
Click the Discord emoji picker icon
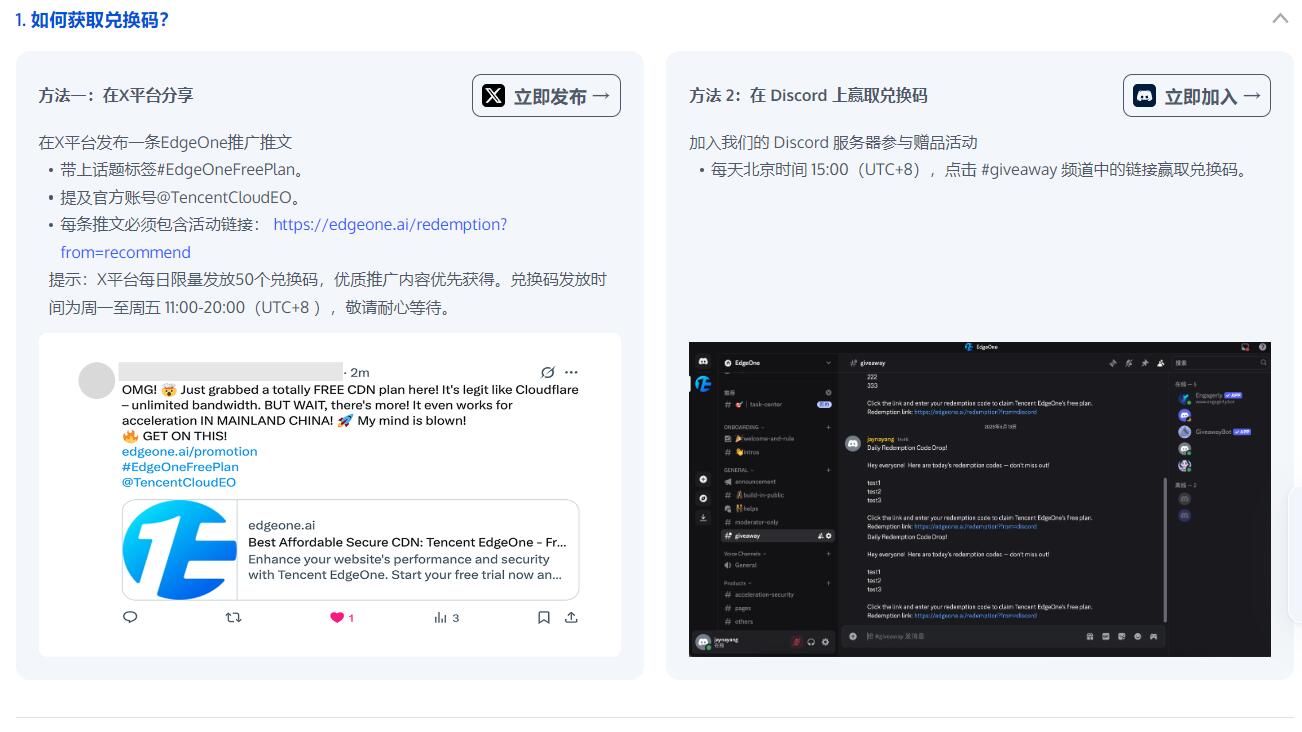click(1138, 636)
